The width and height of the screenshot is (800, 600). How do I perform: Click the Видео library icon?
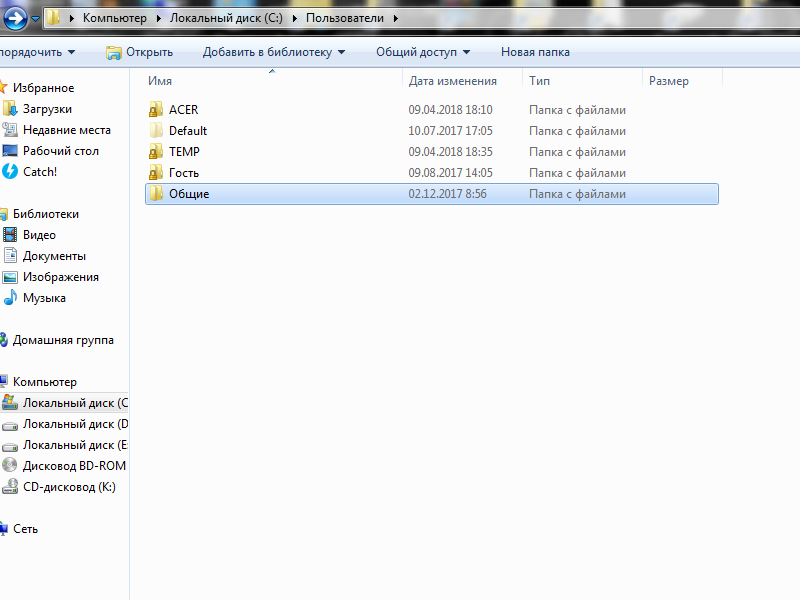click(10, 235)
